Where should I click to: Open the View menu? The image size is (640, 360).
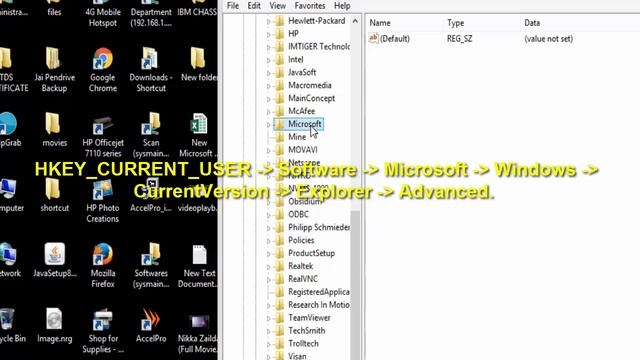pyautogui.click(x=278, y=6)
